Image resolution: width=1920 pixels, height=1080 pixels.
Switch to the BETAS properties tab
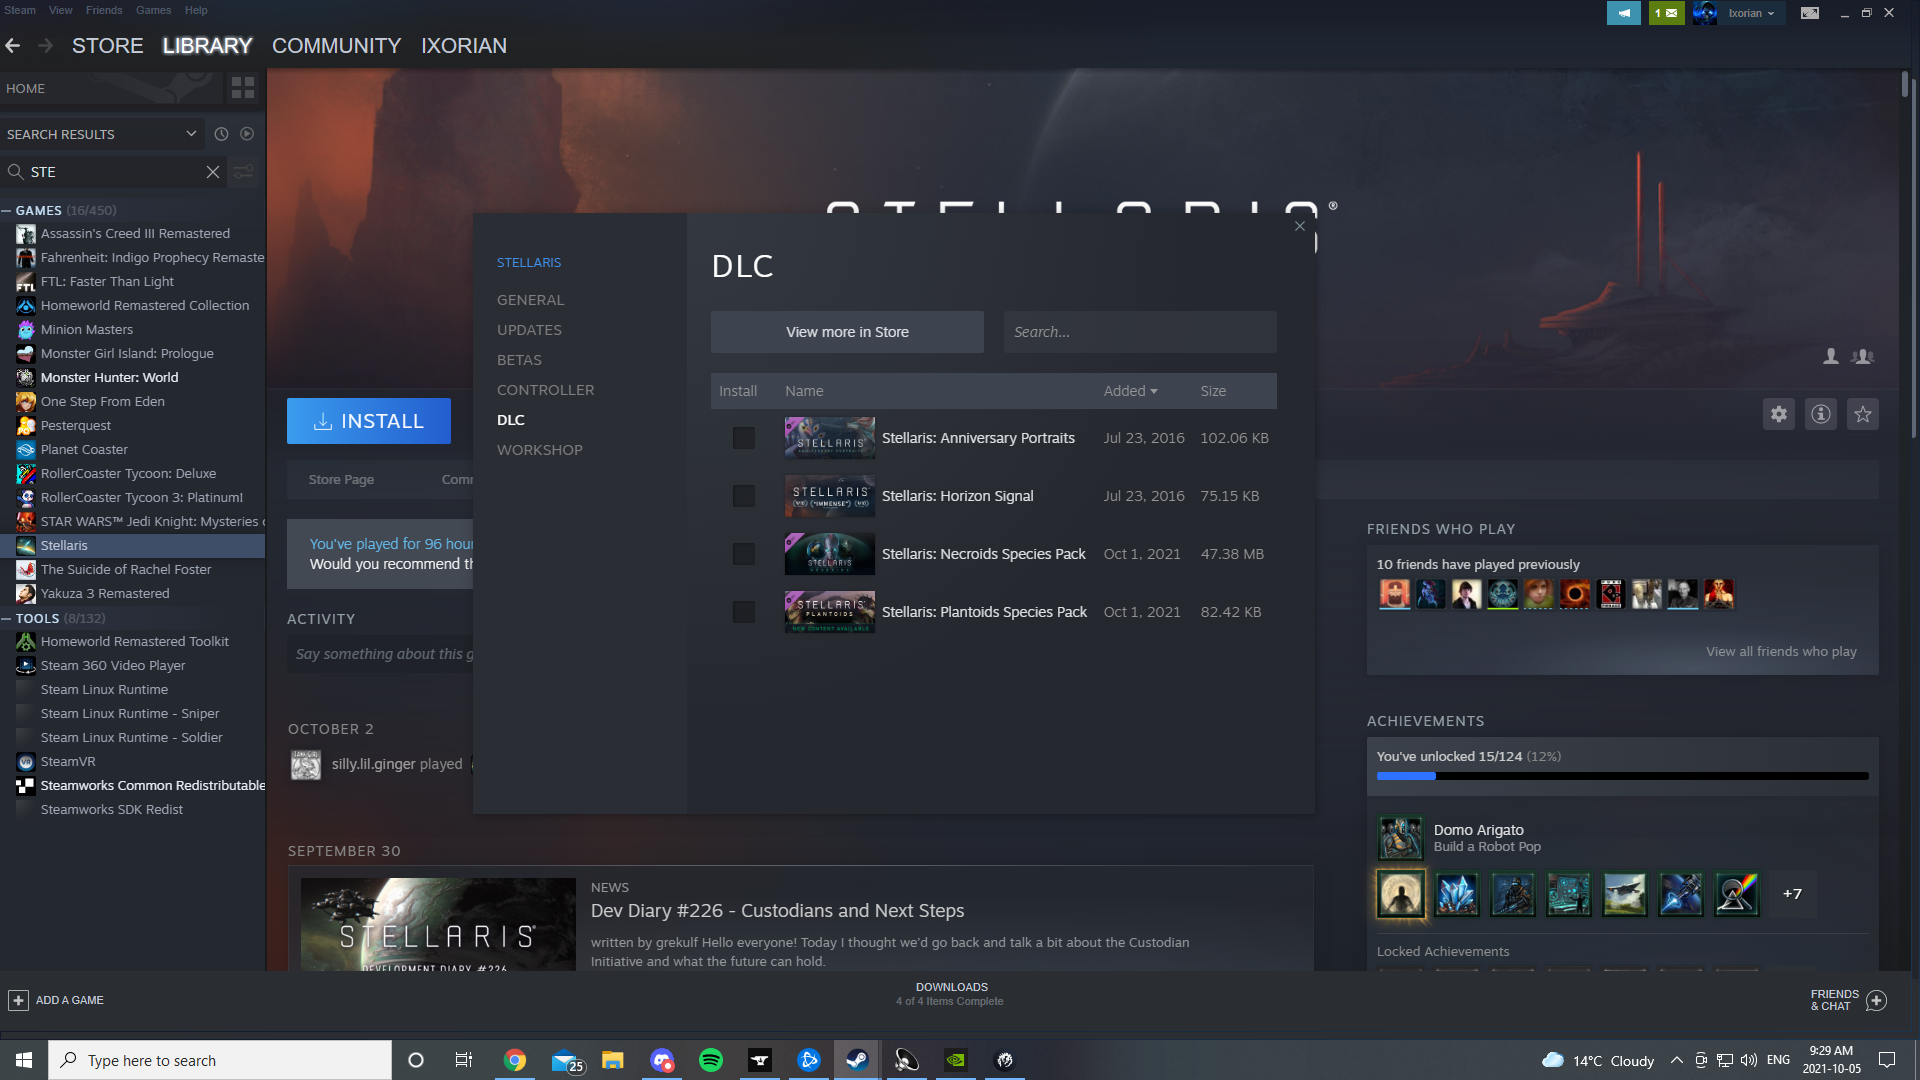click(x=520, y=360)
